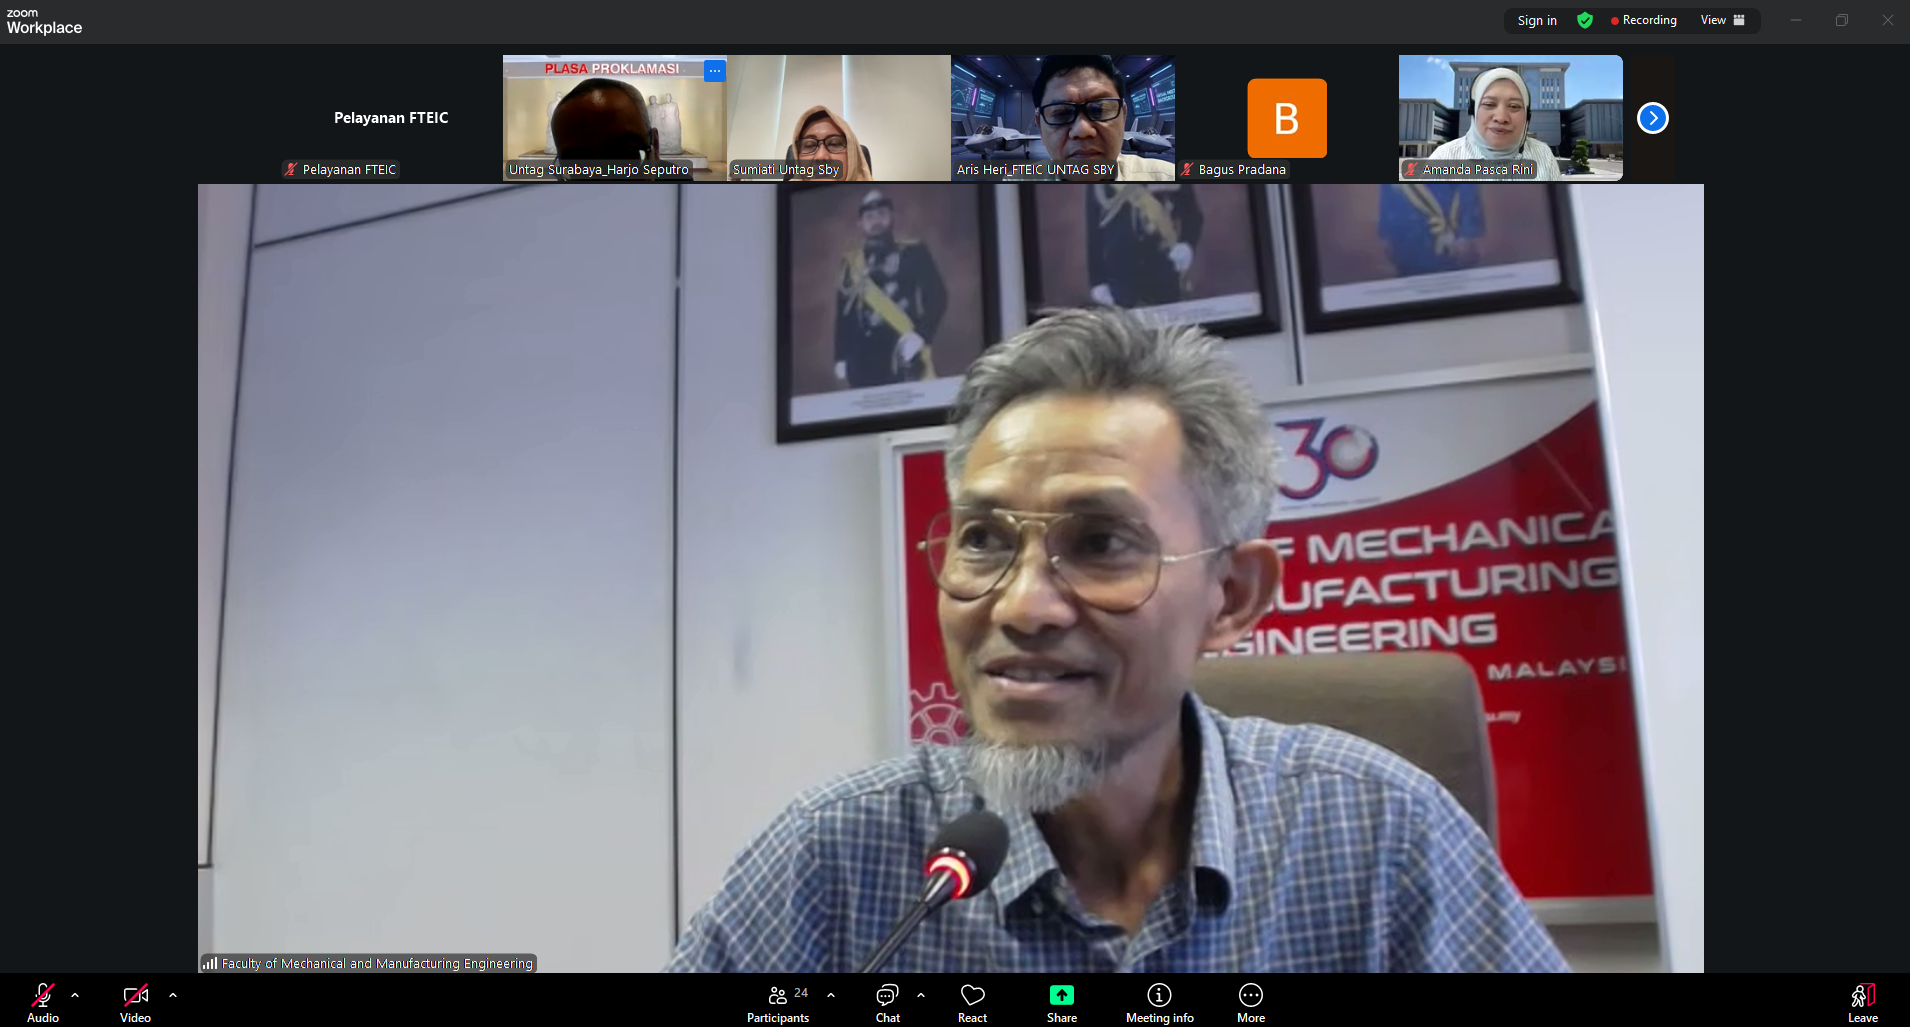1910x1027 pixels.
Task: Show next participants with right arrow
Action: point(1652,118)
